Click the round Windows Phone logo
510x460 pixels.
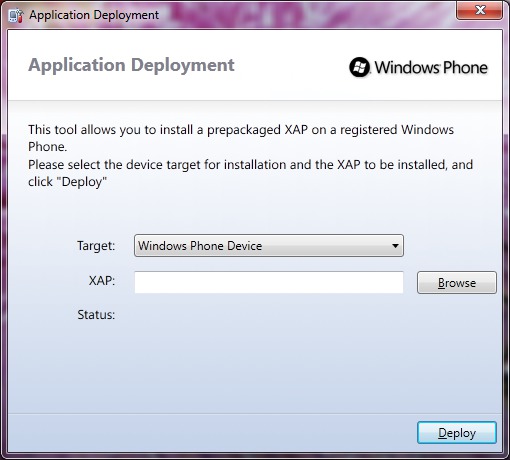pos(359,67)
